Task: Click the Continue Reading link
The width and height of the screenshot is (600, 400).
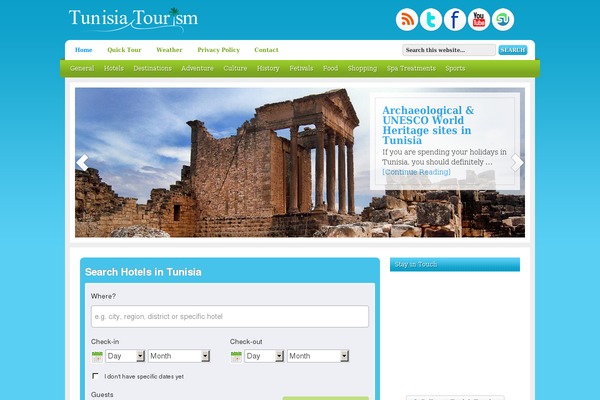Action: [x=416, y=172]
